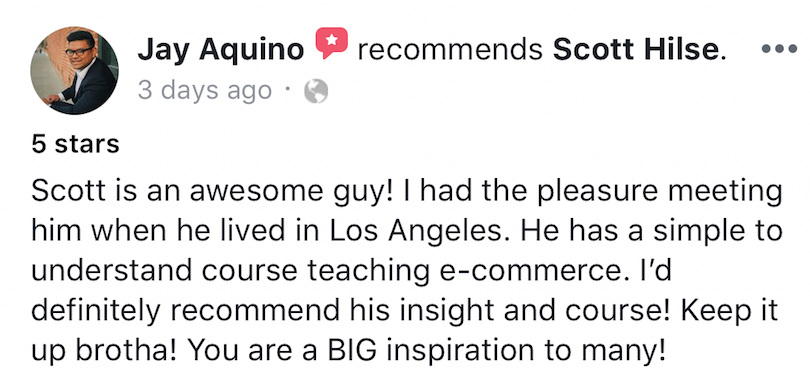Click the 5 stars rating label
This screenshot has height=382, width=810.
coord(75,144)
